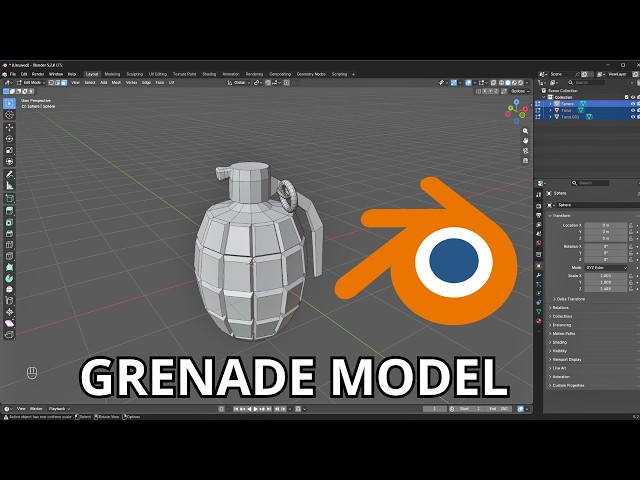Select the Measure tool

pos(9,186)
